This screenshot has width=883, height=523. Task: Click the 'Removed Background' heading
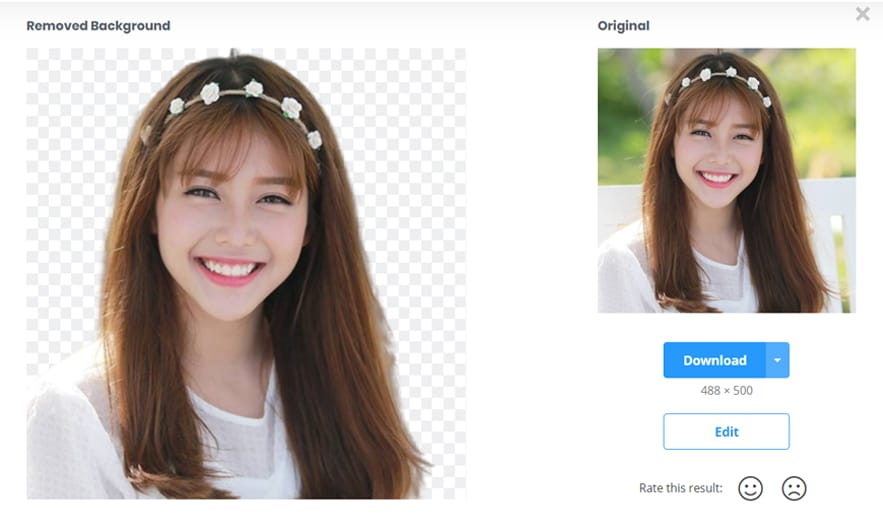tap(98, 26)
